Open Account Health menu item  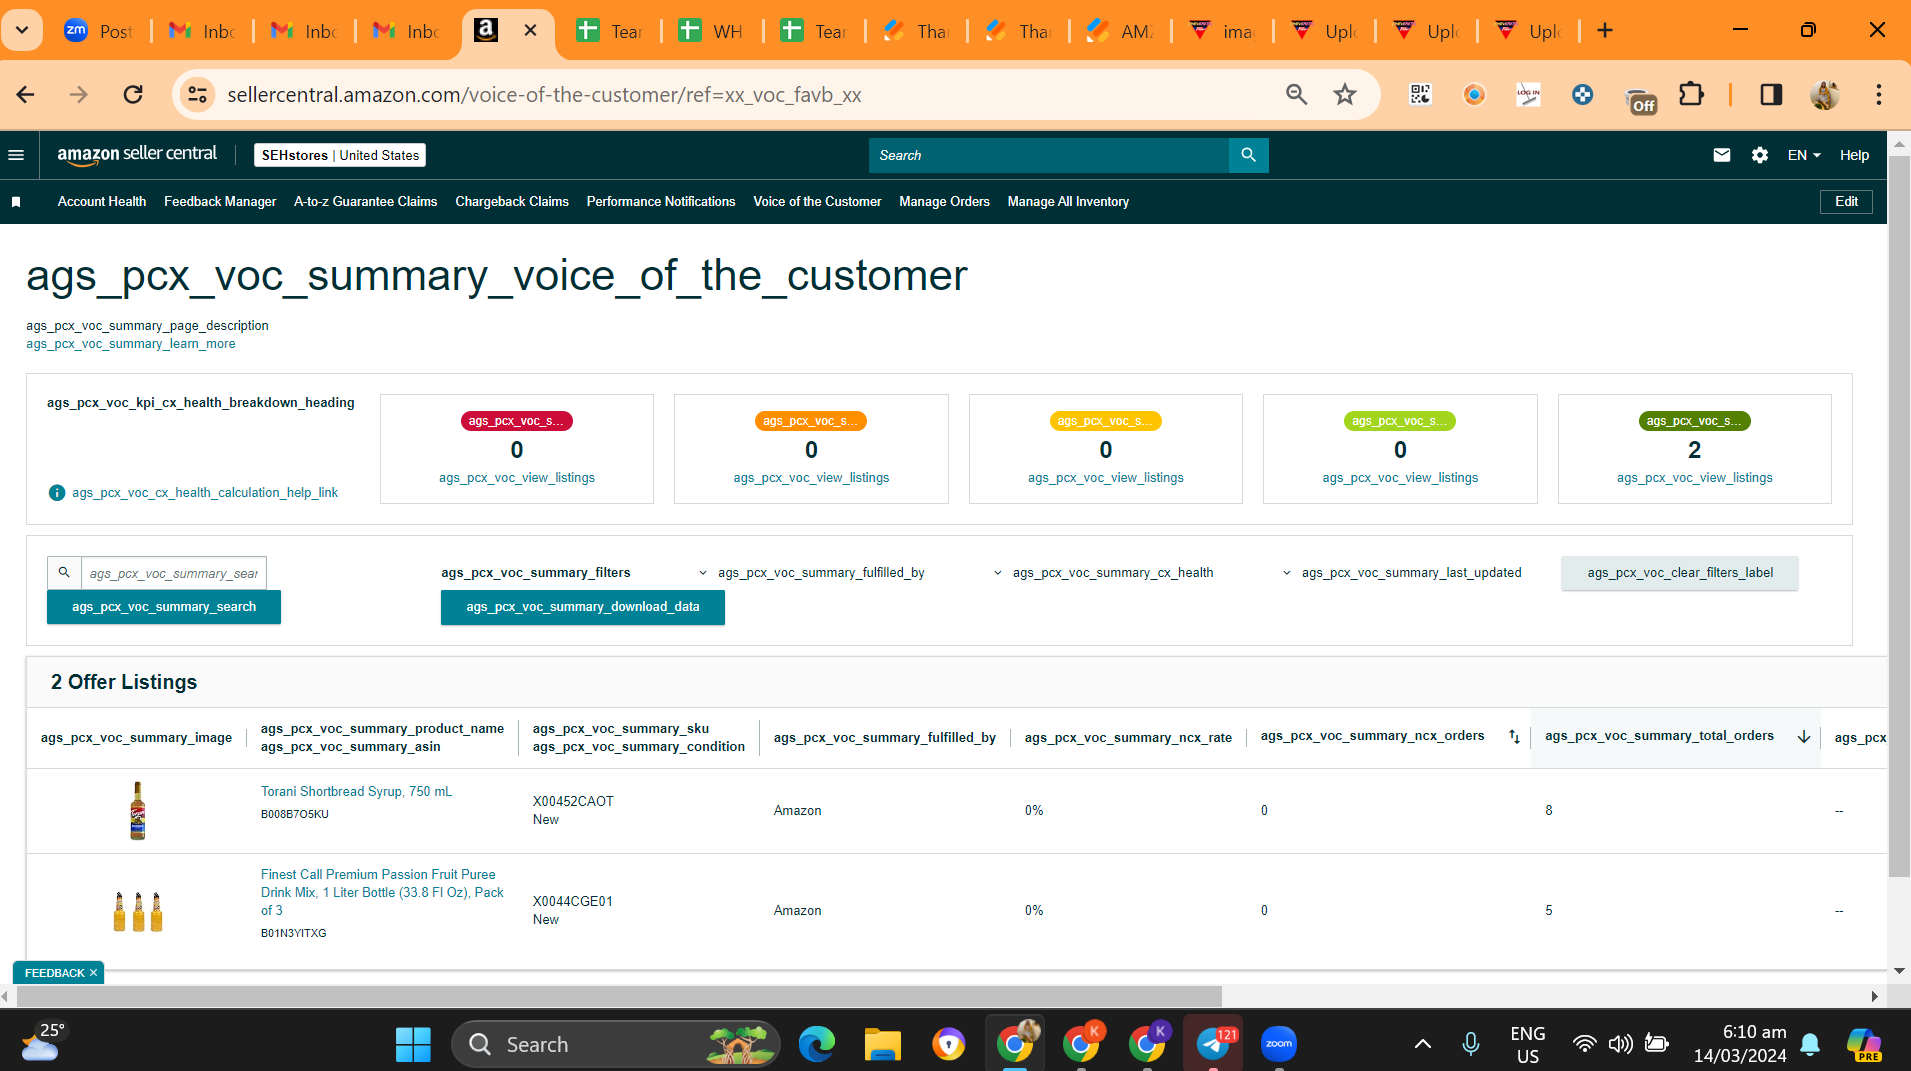(x=102, y=202)
